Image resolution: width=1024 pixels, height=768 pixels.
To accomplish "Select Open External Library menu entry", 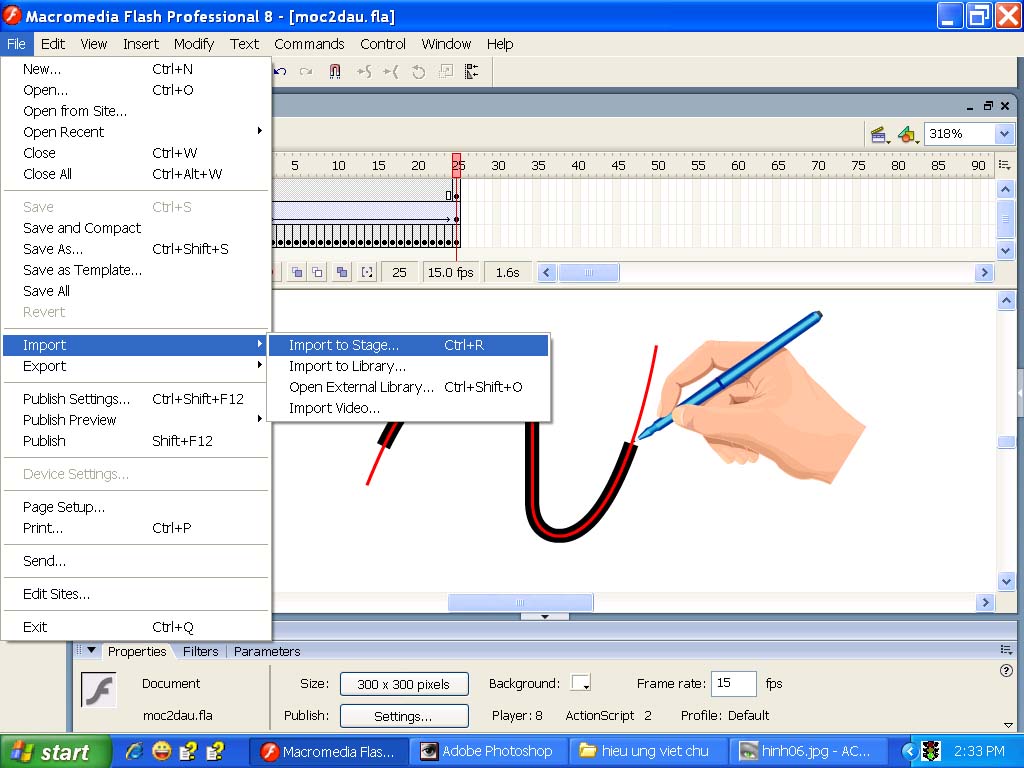I will pos(408,387).
